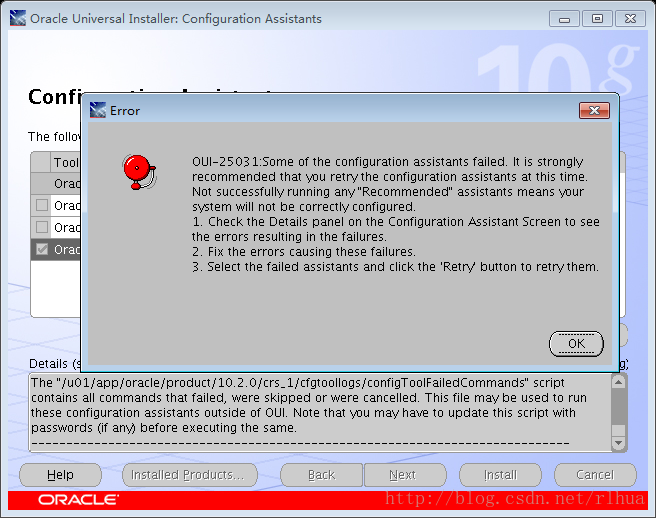Maximize the Oracle Universal Installer window
This screenshot has height=518, width=656.
pyautogui.click(x=597, y=19)
